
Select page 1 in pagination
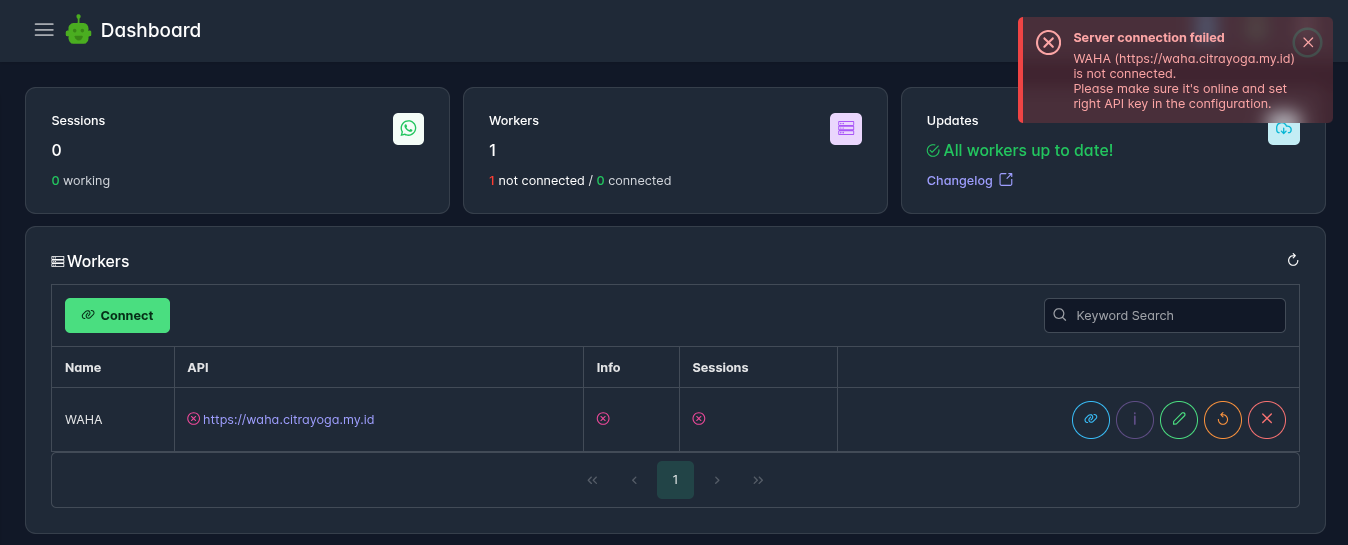[675, 480]
